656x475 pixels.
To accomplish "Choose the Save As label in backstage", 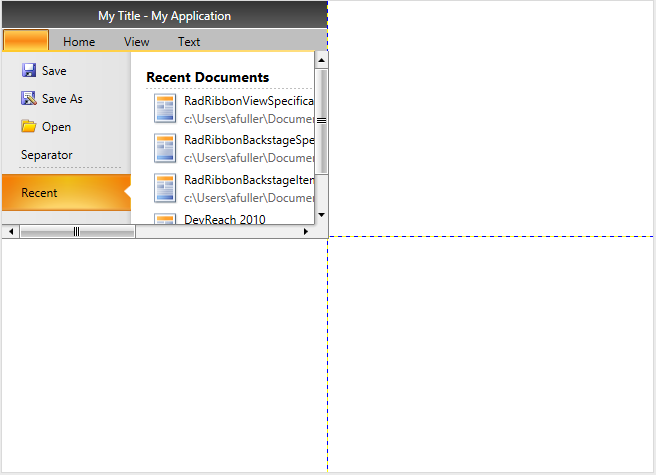I will point(62,99).
